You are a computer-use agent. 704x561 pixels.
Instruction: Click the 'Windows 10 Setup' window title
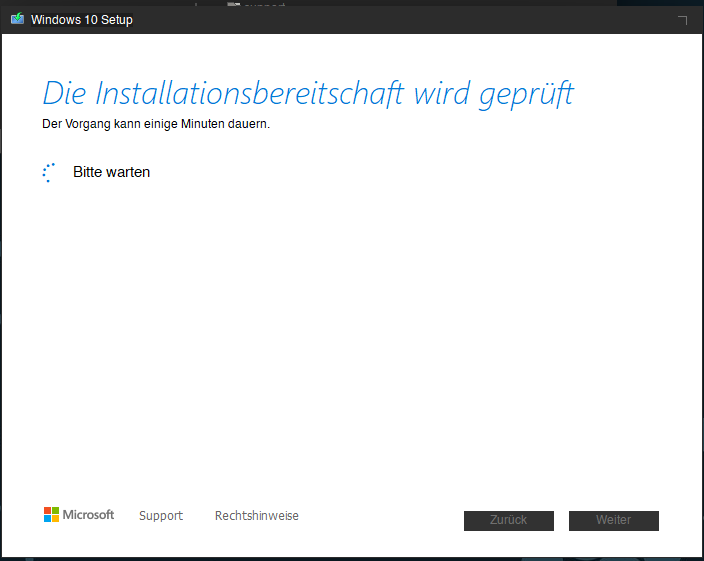pyautogui.click(x=82, y=20)
